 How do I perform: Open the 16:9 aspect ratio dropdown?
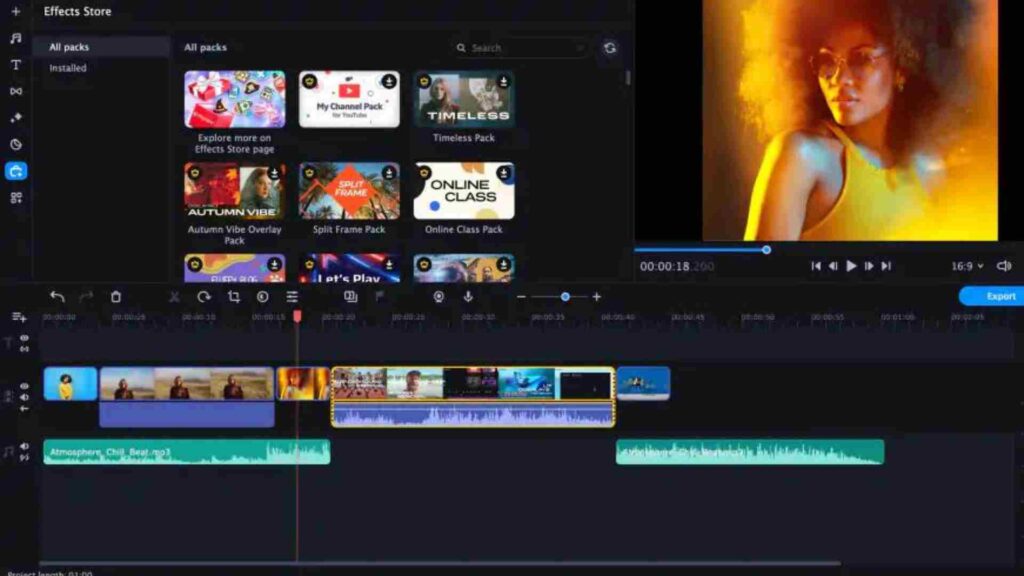(x=967, y=266)
